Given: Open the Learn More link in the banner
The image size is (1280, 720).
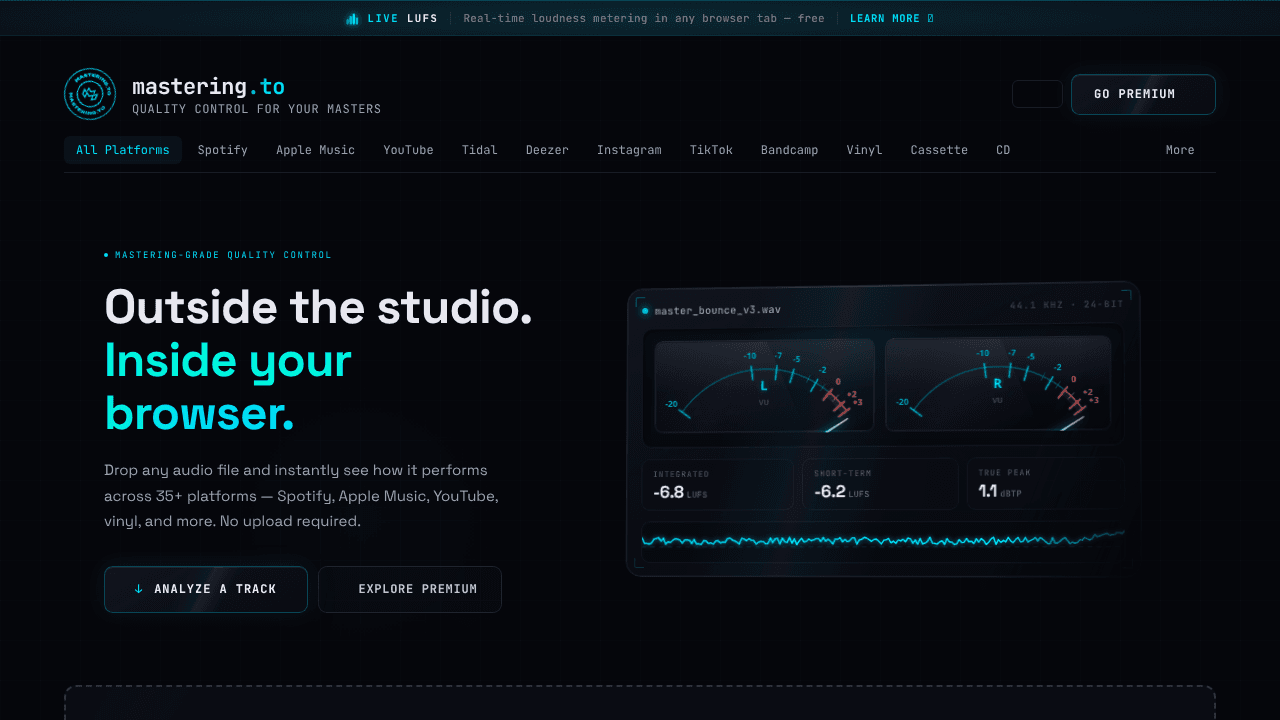Looking at the screenshot, I should pos(892,19).
